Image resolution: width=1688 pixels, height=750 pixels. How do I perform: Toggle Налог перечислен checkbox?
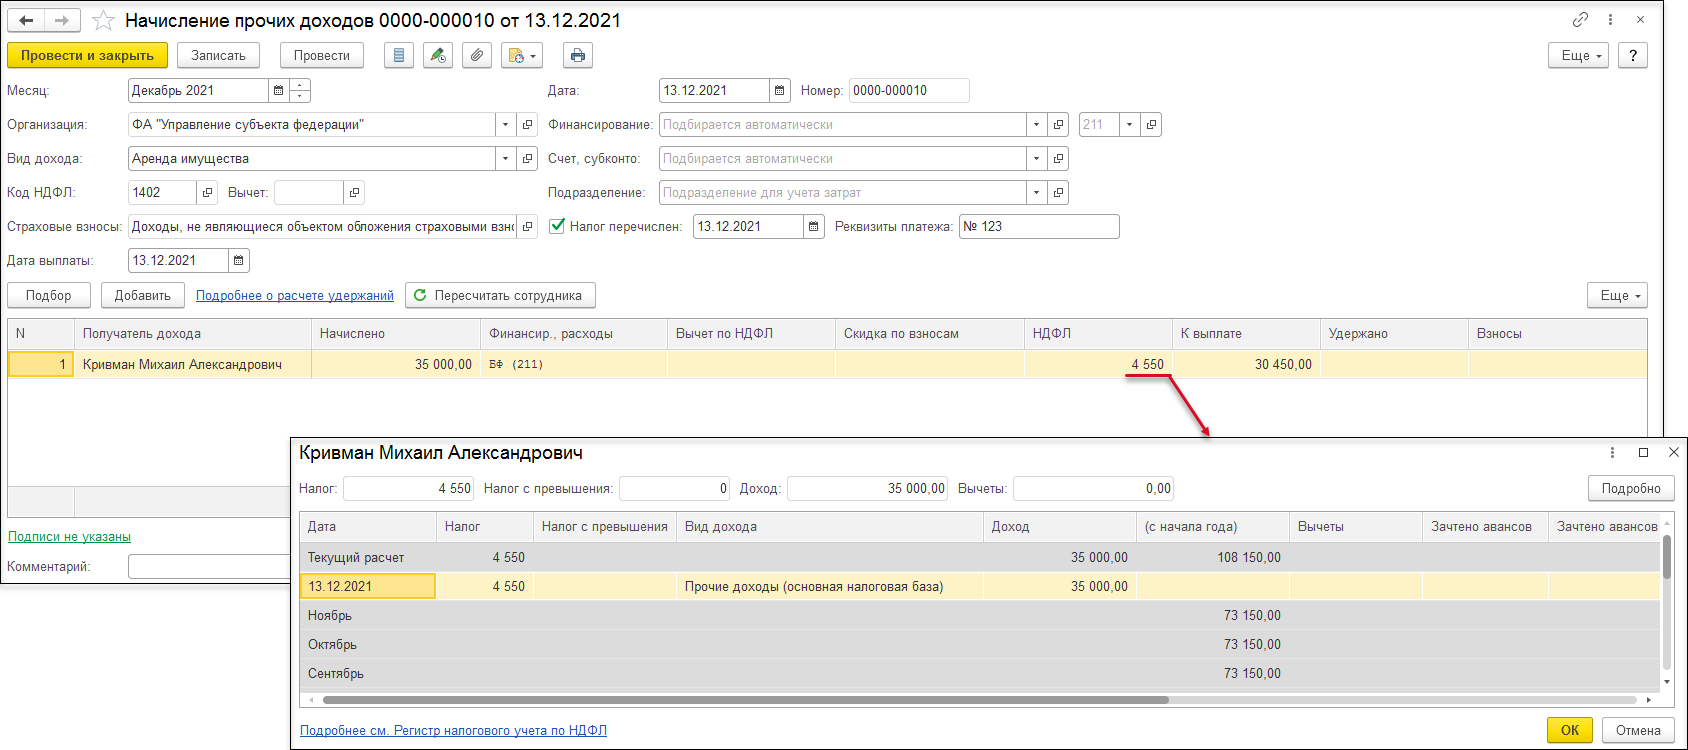coord(557,226)
